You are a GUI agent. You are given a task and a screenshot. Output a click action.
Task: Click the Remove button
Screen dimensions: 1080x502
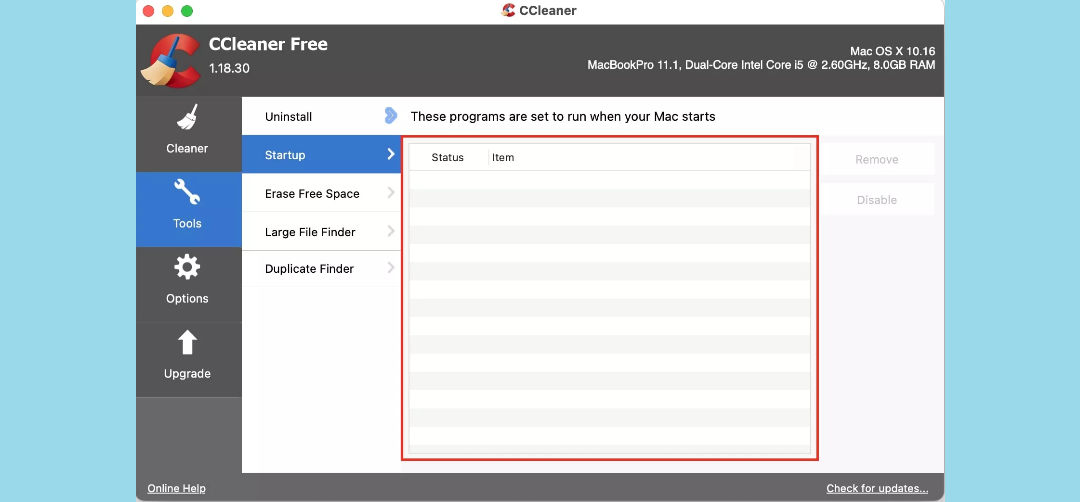coord(877,159)
